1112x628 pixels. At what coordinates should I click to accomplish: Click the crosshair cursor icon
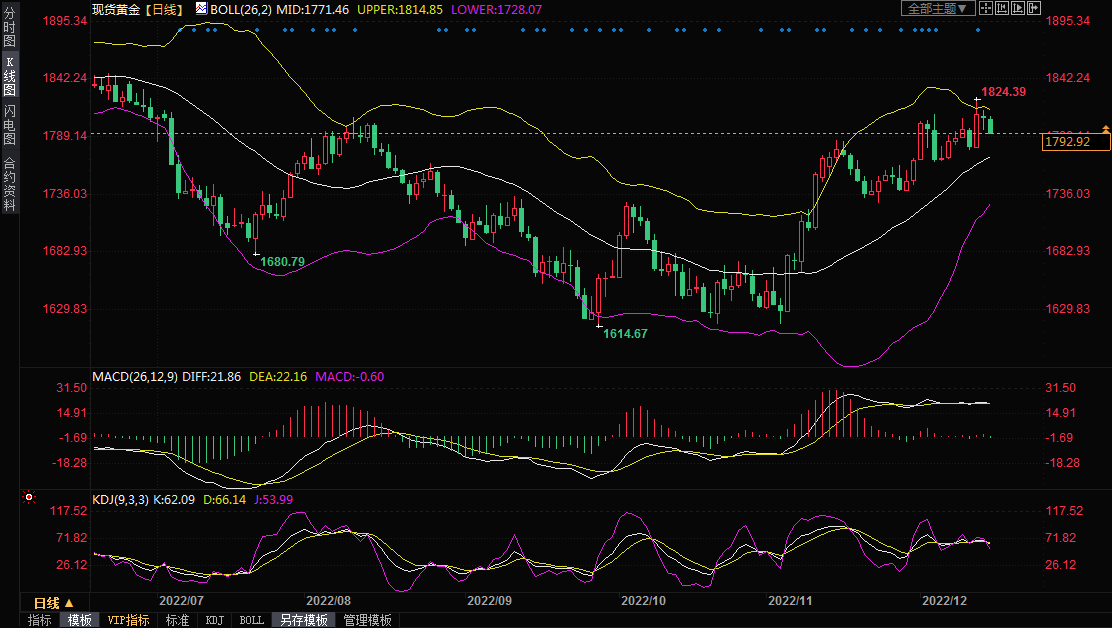986,8
